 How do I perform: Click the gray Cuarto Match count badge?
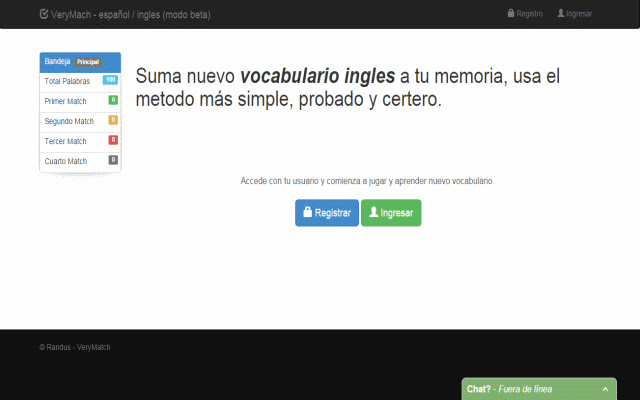click(x=113, y=160)
